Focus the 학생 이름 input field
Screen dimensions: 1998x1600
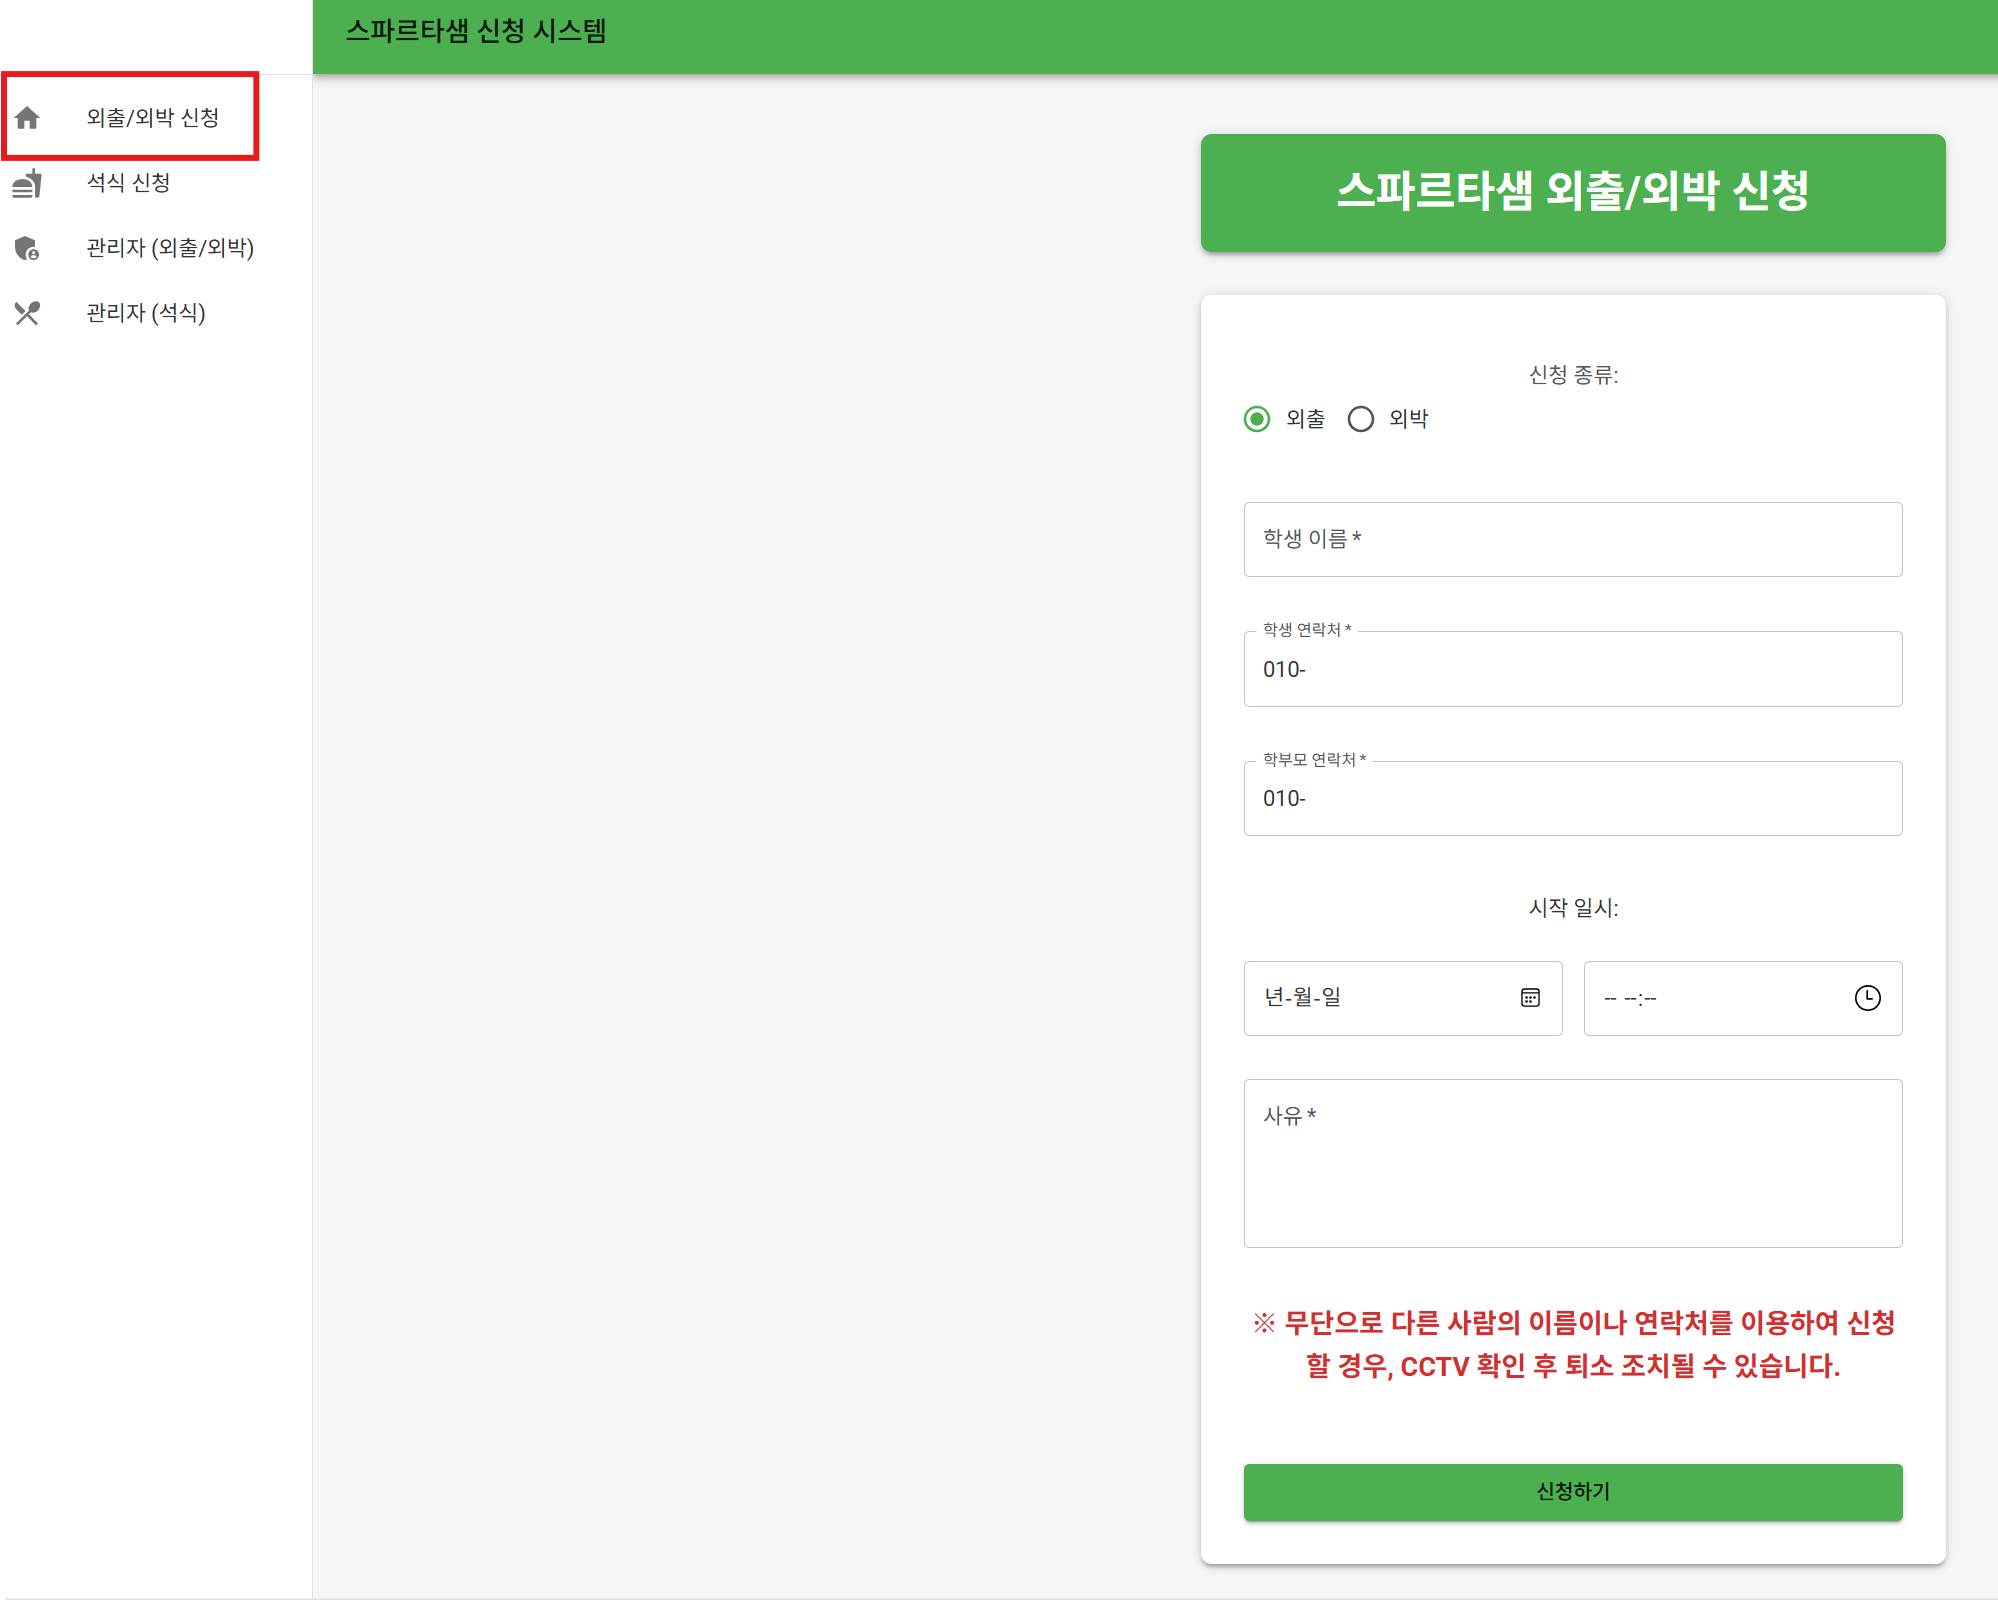1572,539
